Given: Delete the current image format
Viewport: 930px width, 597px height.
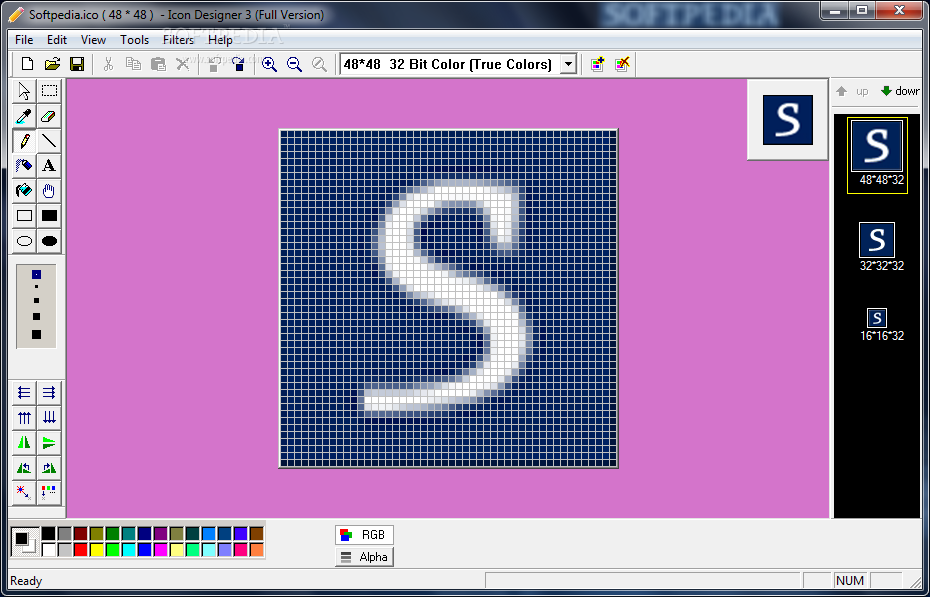Looking at the screenshot, I should coord(622,64).
